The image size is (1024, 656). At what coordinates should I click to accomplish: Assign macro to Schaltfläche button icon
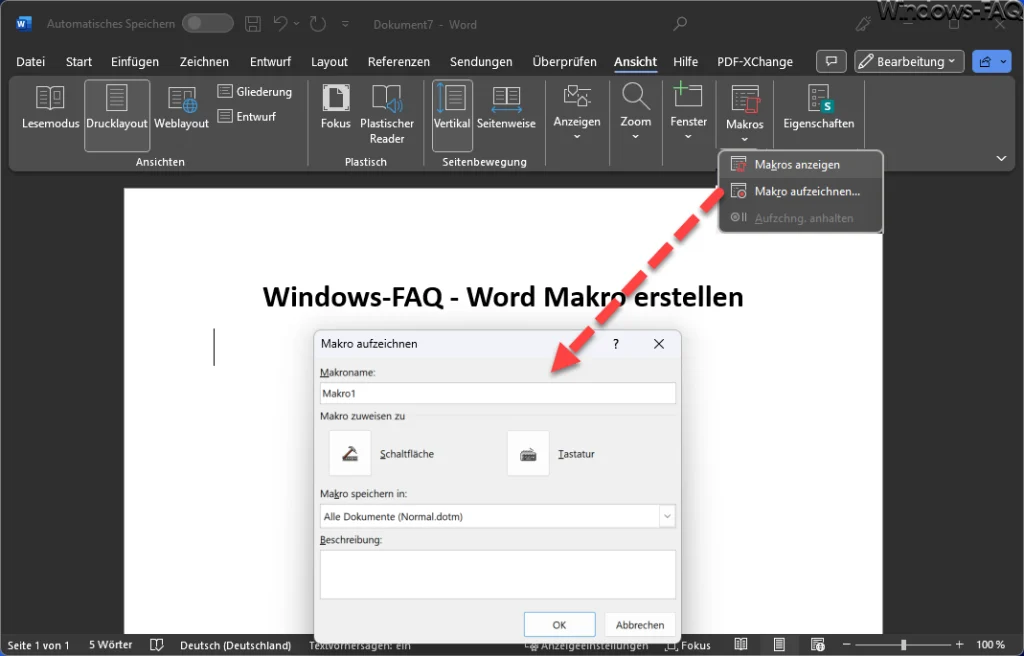click(x=350, y=453)
